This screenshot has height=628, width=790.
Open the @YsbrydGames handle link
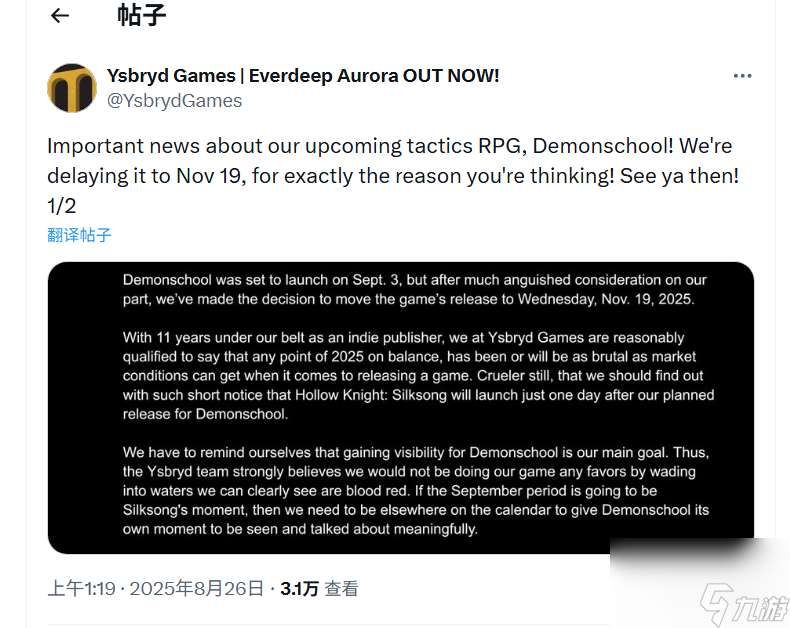pyautogui.click(x=174, y=101)
